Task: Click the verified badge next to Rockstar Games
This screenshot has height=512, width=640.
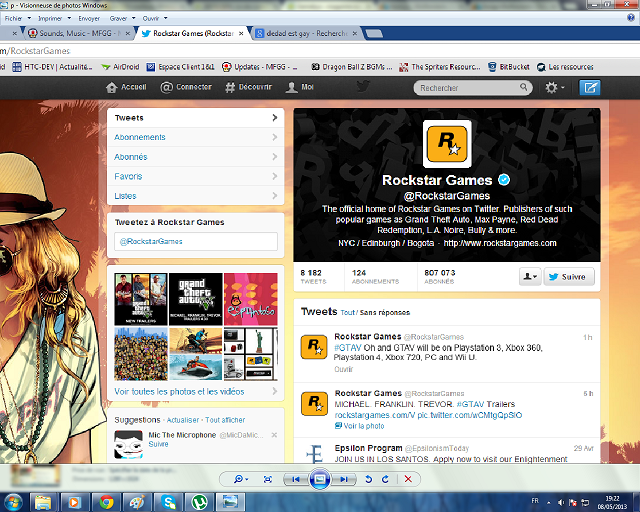Action: click(x=504, y=180)
